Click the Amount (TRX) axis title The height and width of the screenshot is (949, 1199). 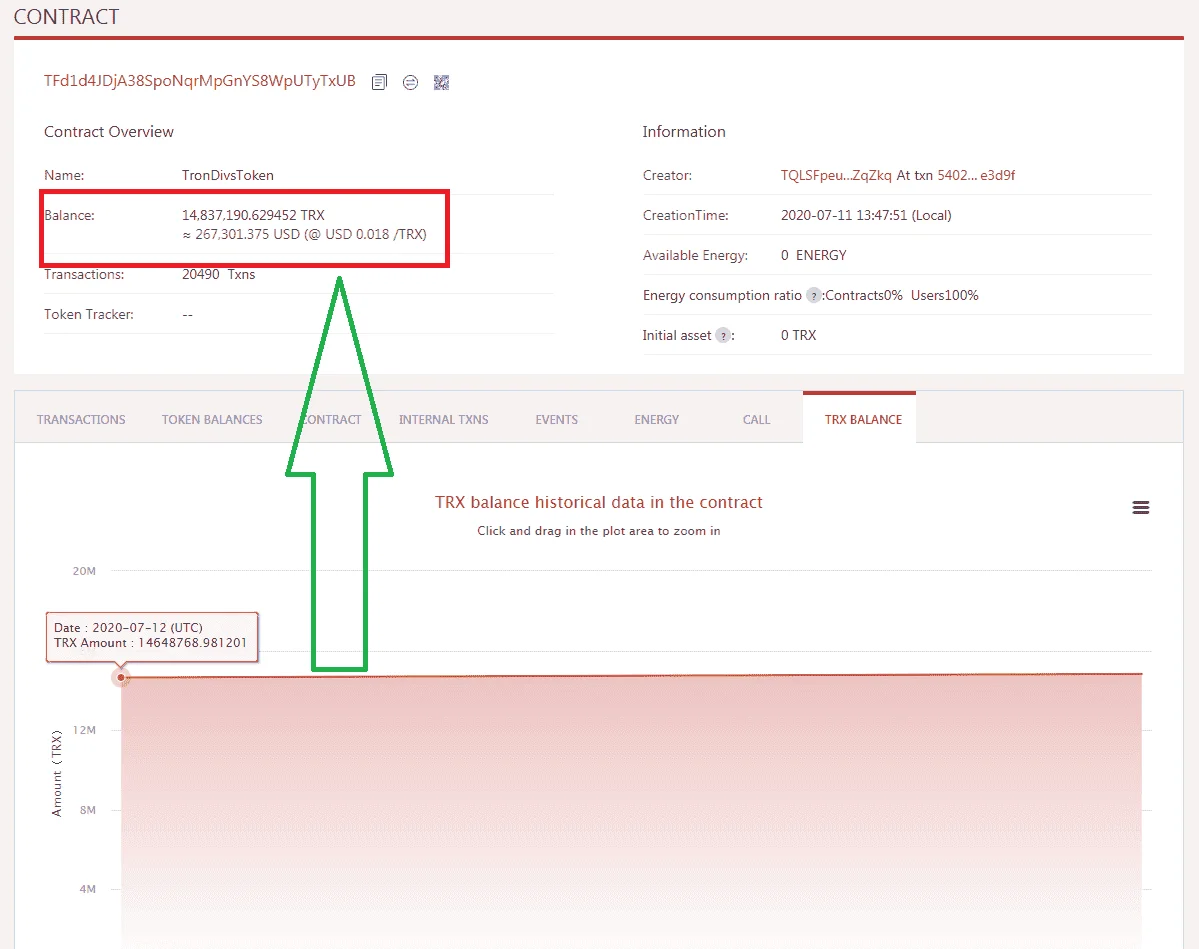point(57,773)
